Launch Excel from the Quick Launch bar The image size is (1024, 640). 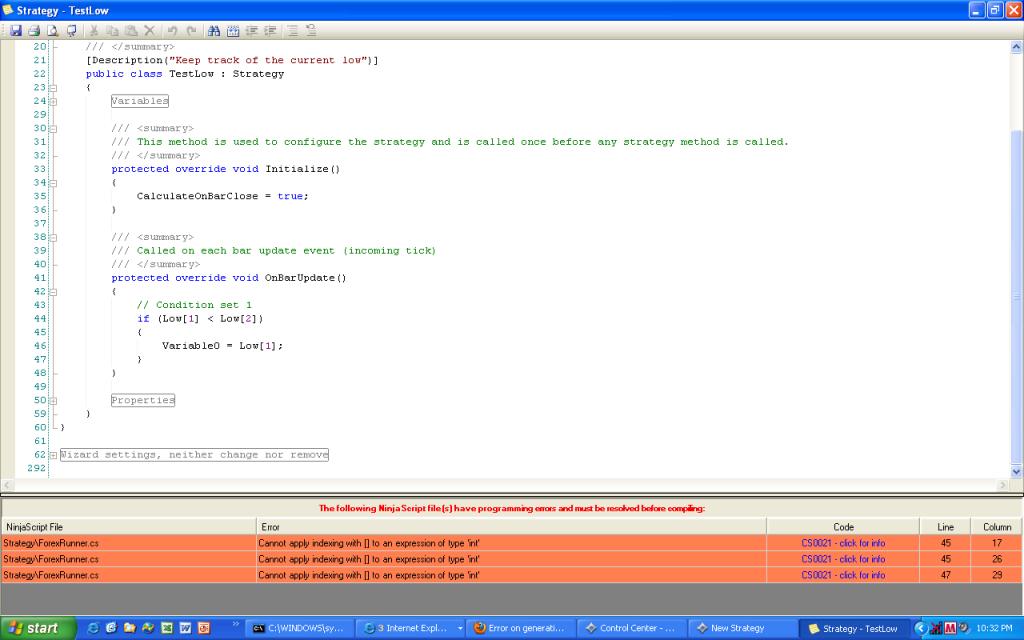(167, 628)
